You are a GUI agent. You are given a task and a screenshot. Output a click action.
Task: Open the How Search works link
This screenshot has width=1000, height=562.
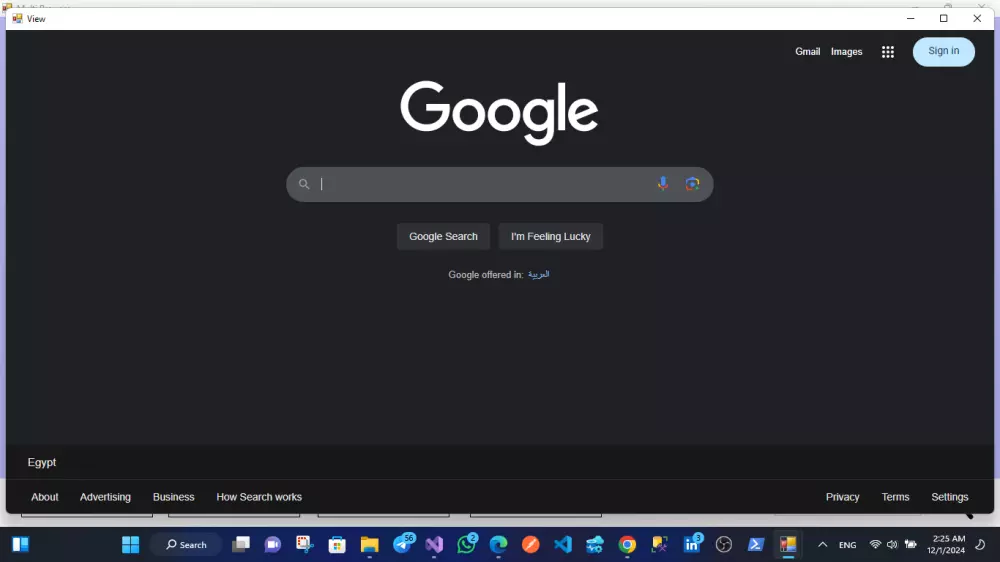click(x=259, y=497)
